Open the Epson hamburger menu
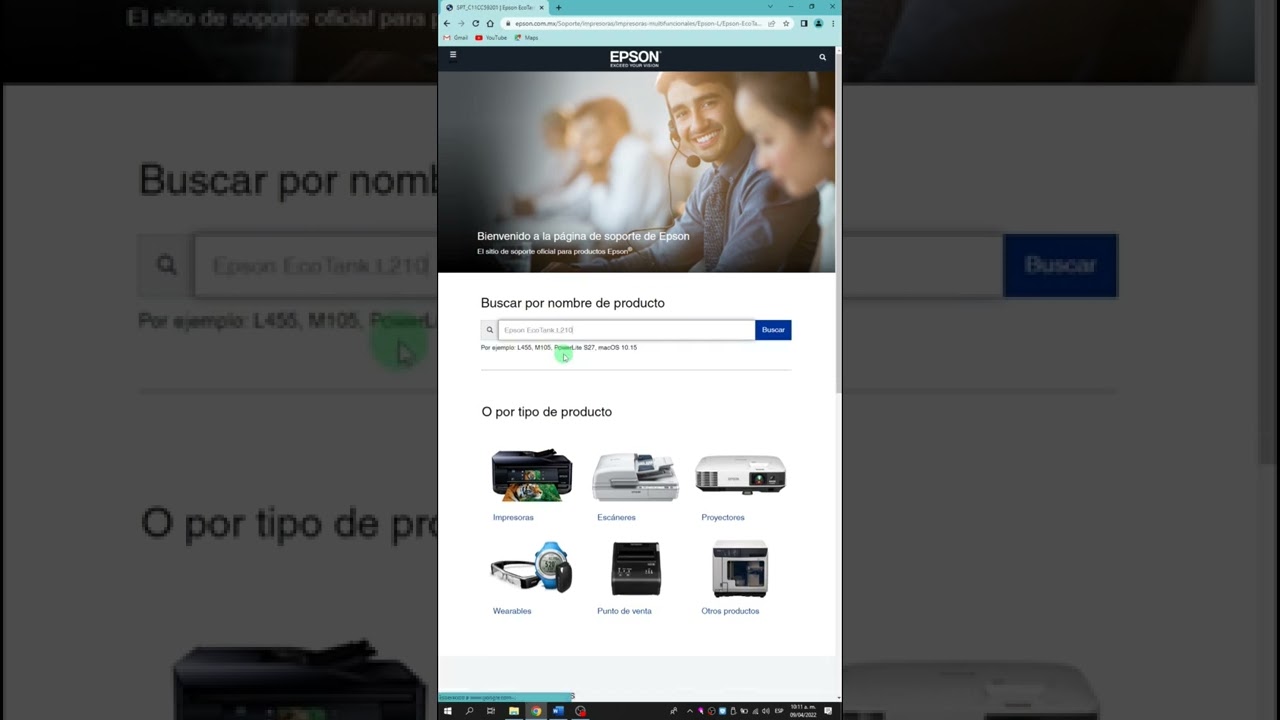1280x720 pixels. pyautogui.click(x=453, y=55)
